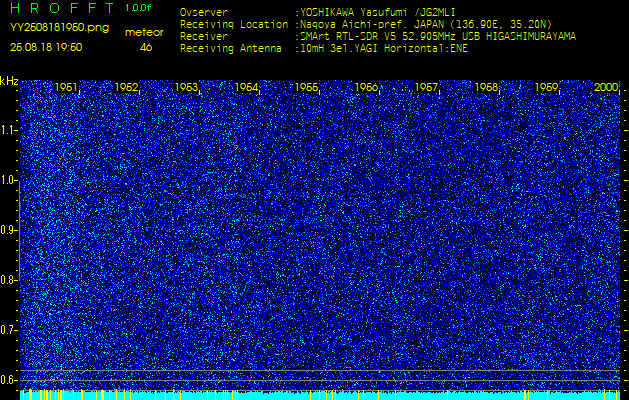Select the Nagoya Aichi-pref. JAPAN location text
Image resolution: width=629 pixels, height=400 pixels.
point(425,24)
